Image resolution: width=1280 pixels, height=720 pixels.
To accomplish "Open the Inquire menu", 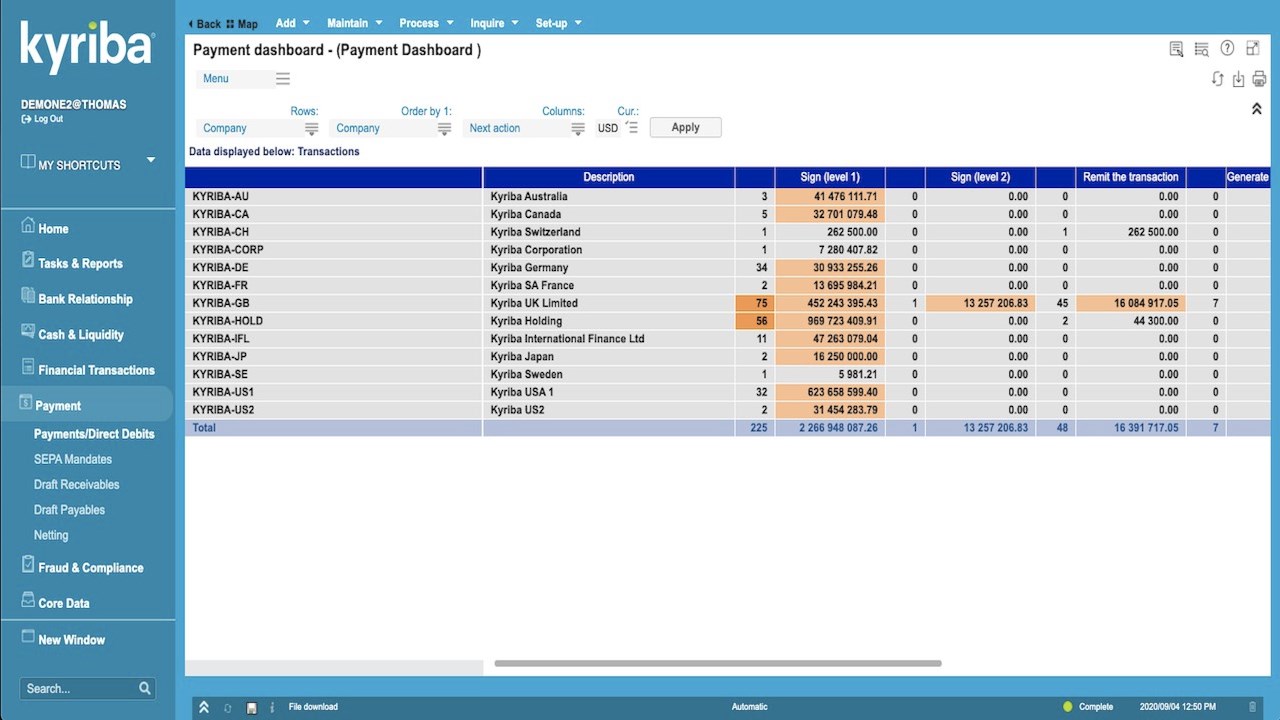I will coord(495,23).
